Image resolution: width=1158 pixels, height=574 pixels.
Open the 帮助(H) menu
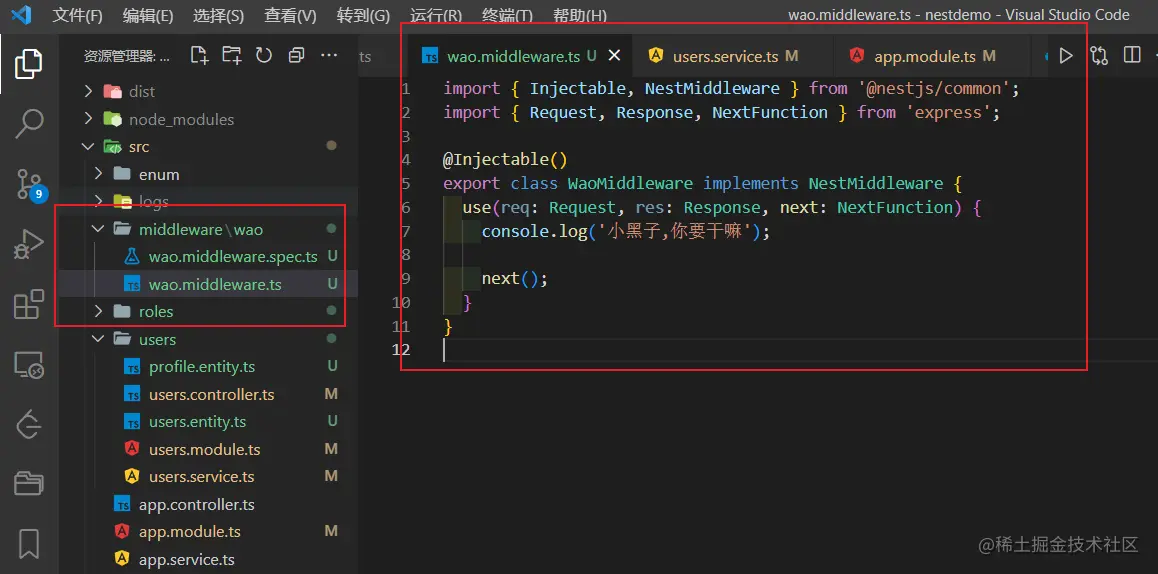[x=579, y=16]
